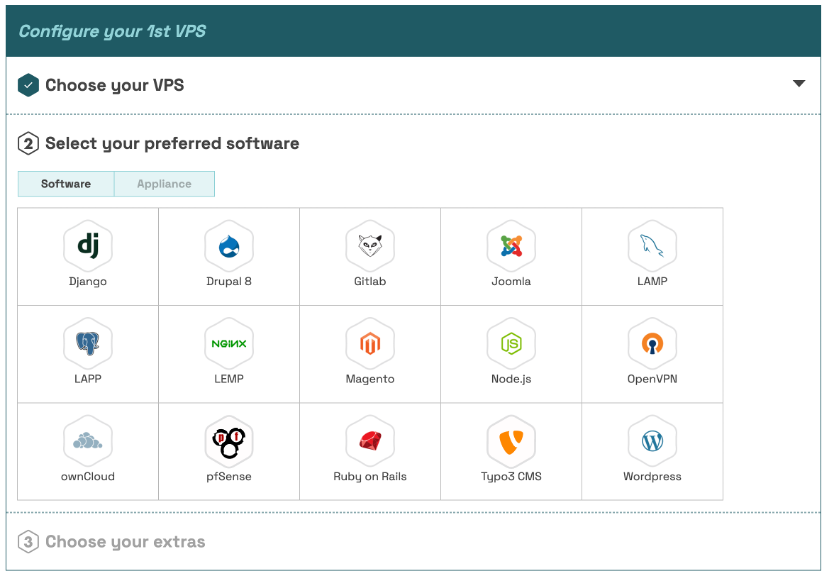Click the Select your preferred software heading

[172, 144]
